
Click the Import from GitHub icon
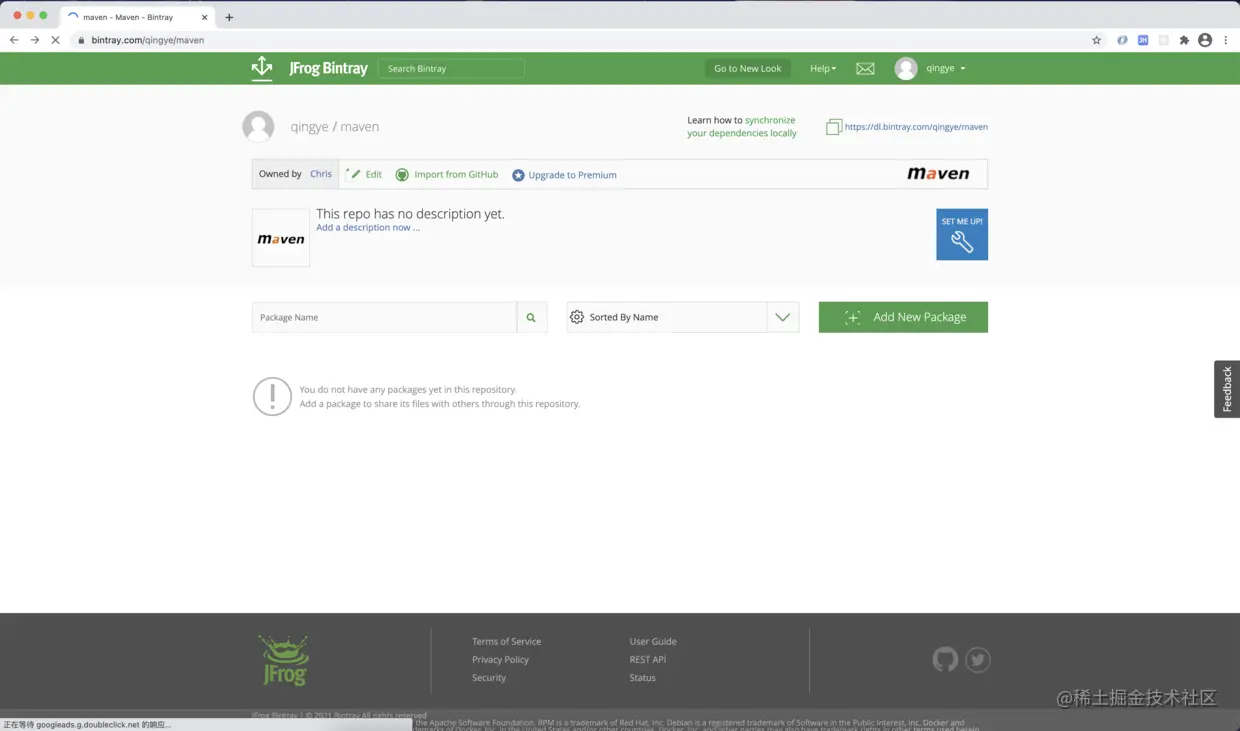click(x=402, y=174)
